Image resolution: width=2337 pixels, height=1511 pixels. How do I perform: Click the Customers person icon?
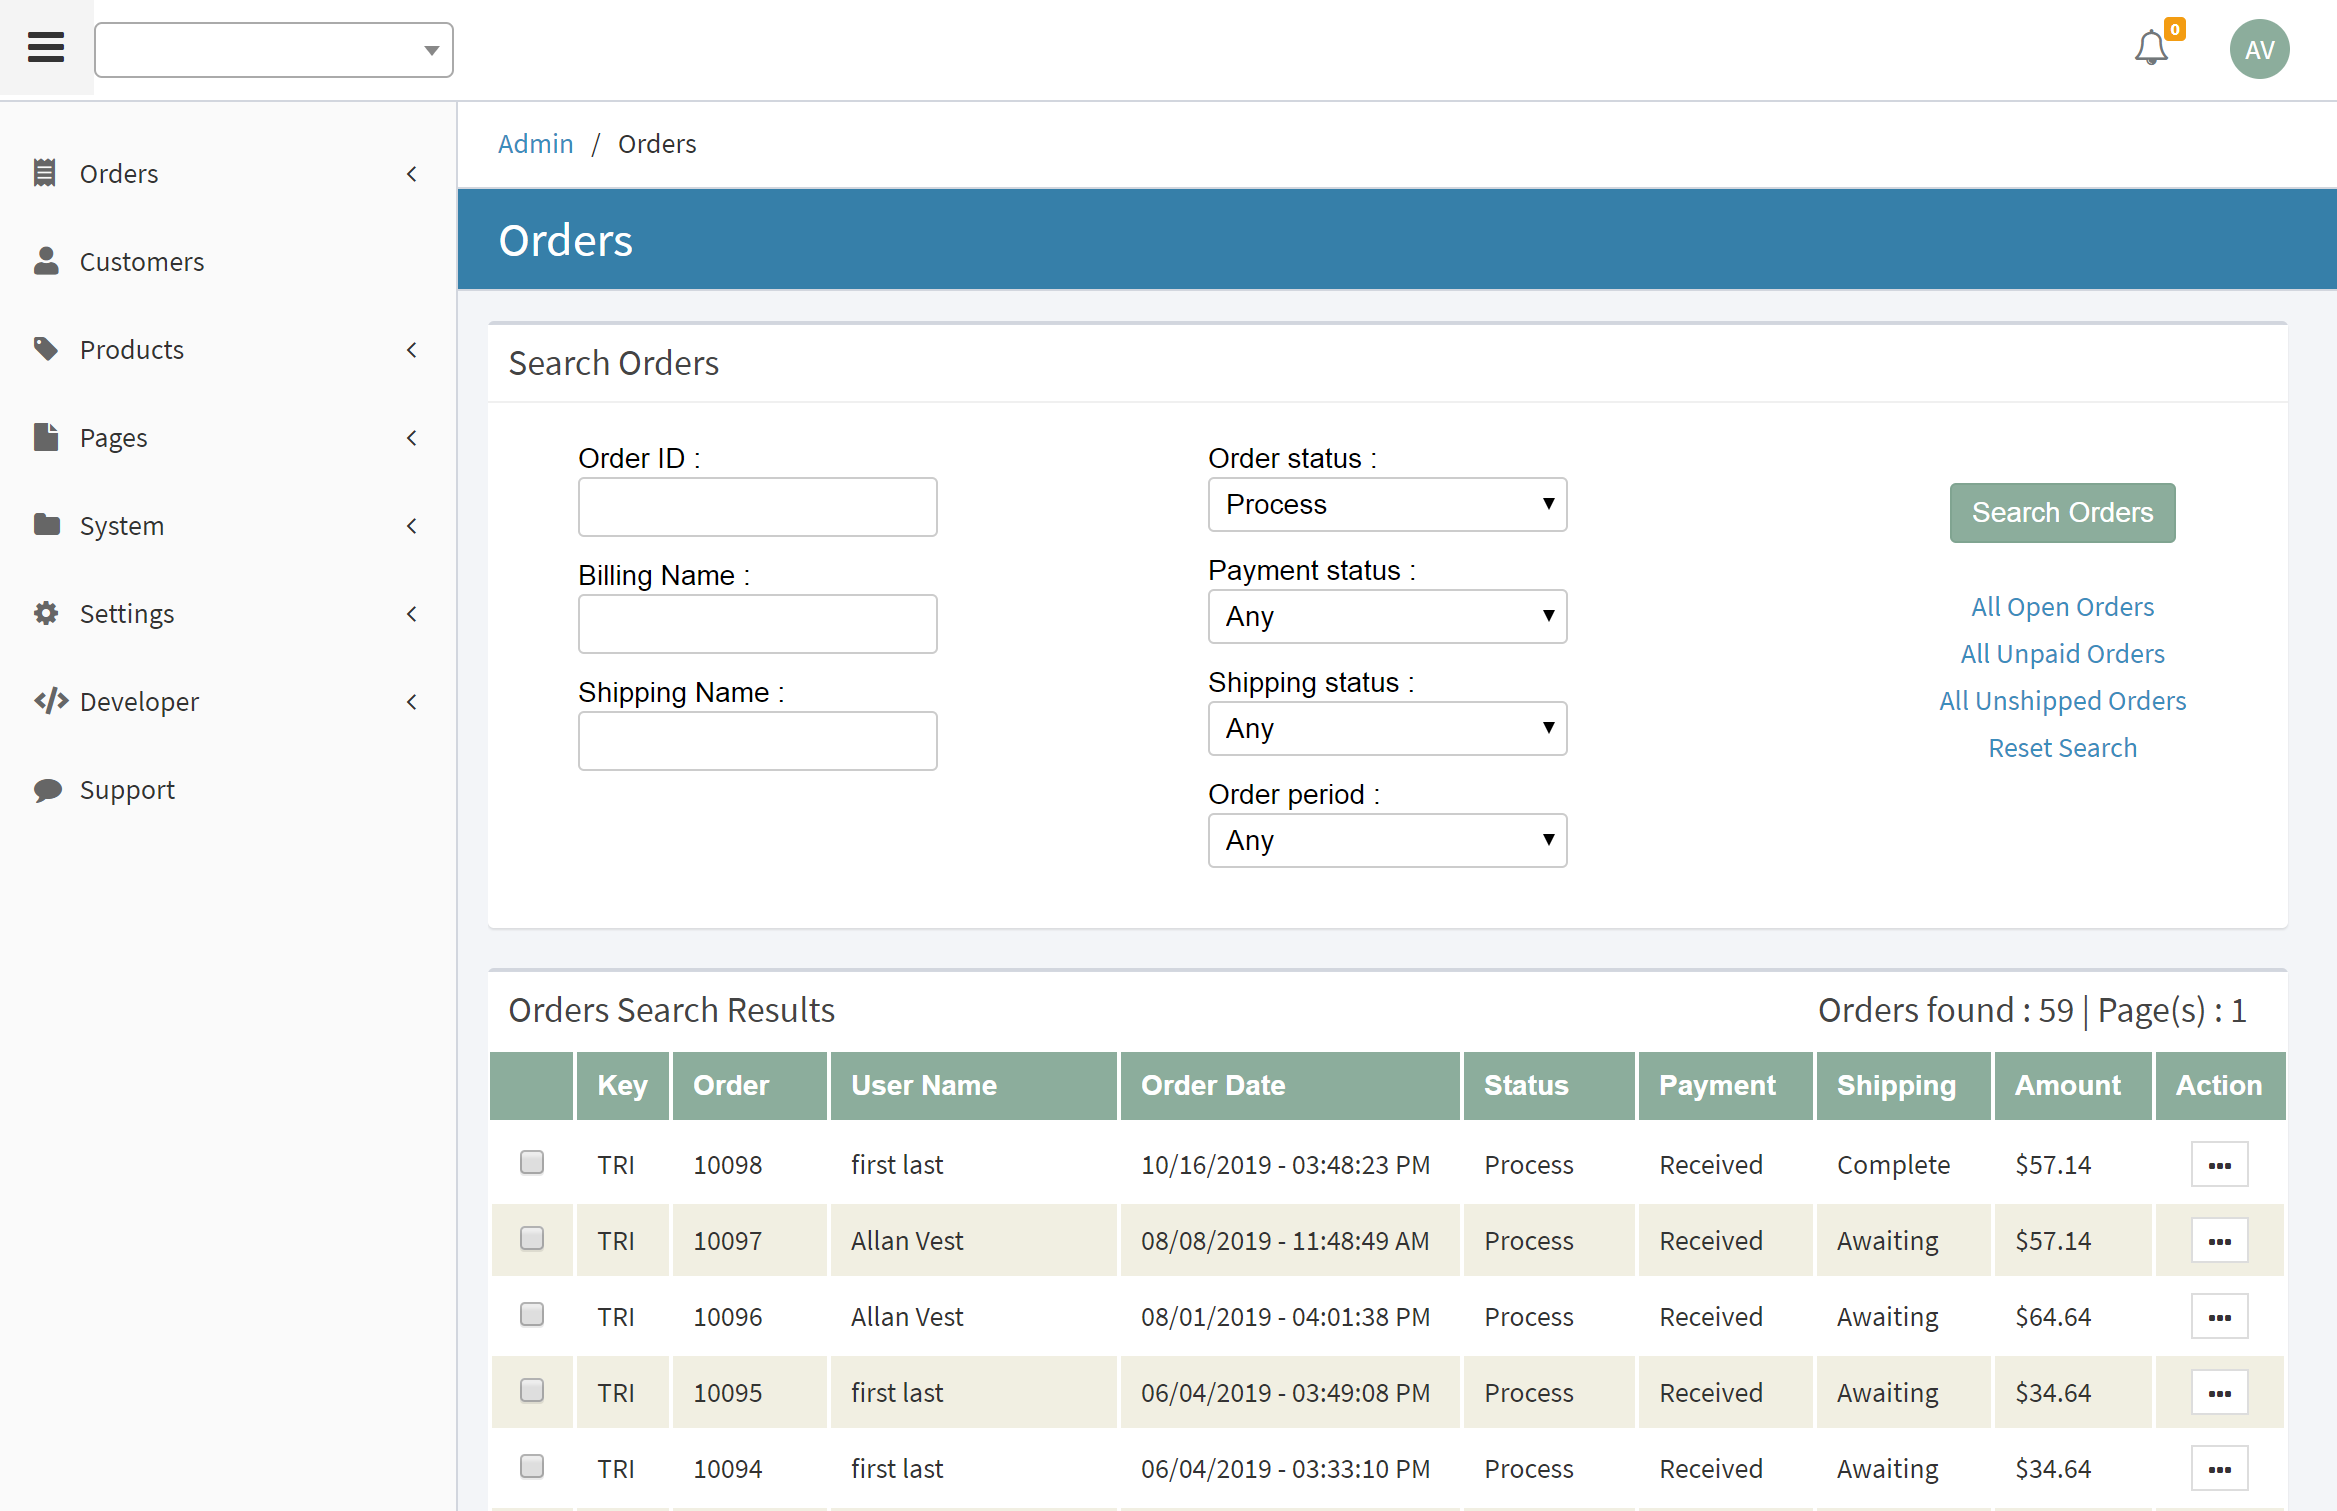click(46, 261)
